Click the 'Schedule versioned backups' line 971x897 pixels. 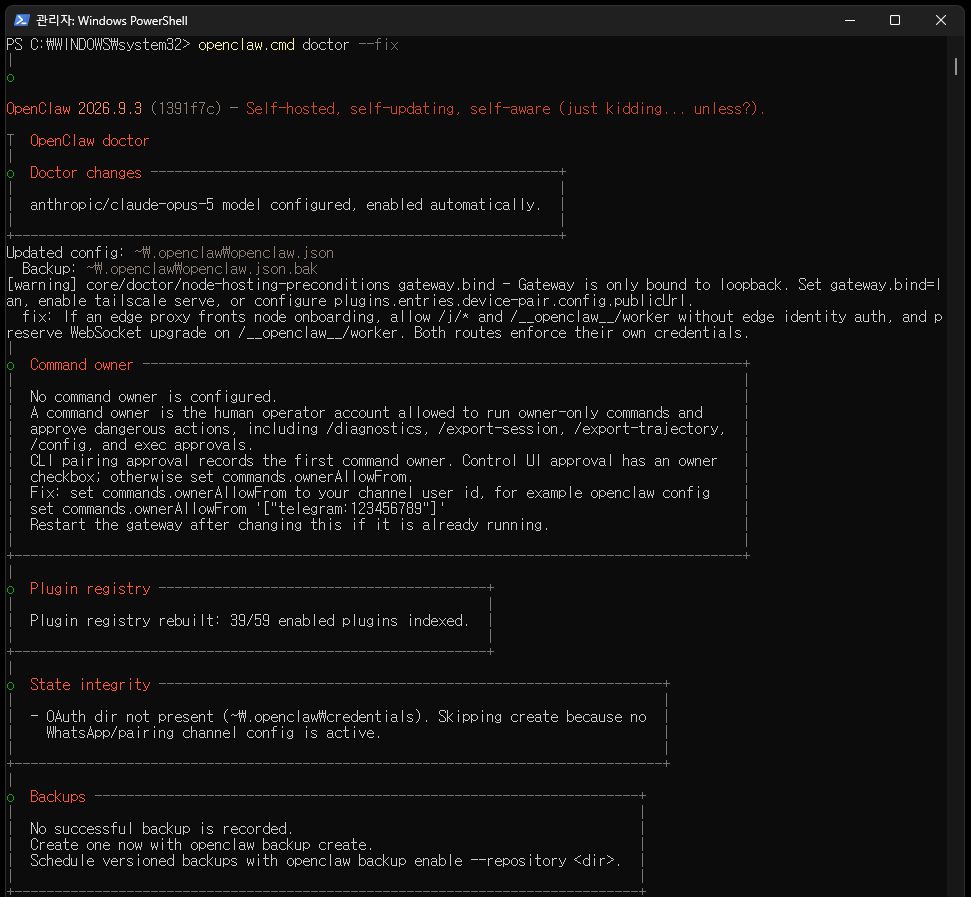tap(325, 861)
